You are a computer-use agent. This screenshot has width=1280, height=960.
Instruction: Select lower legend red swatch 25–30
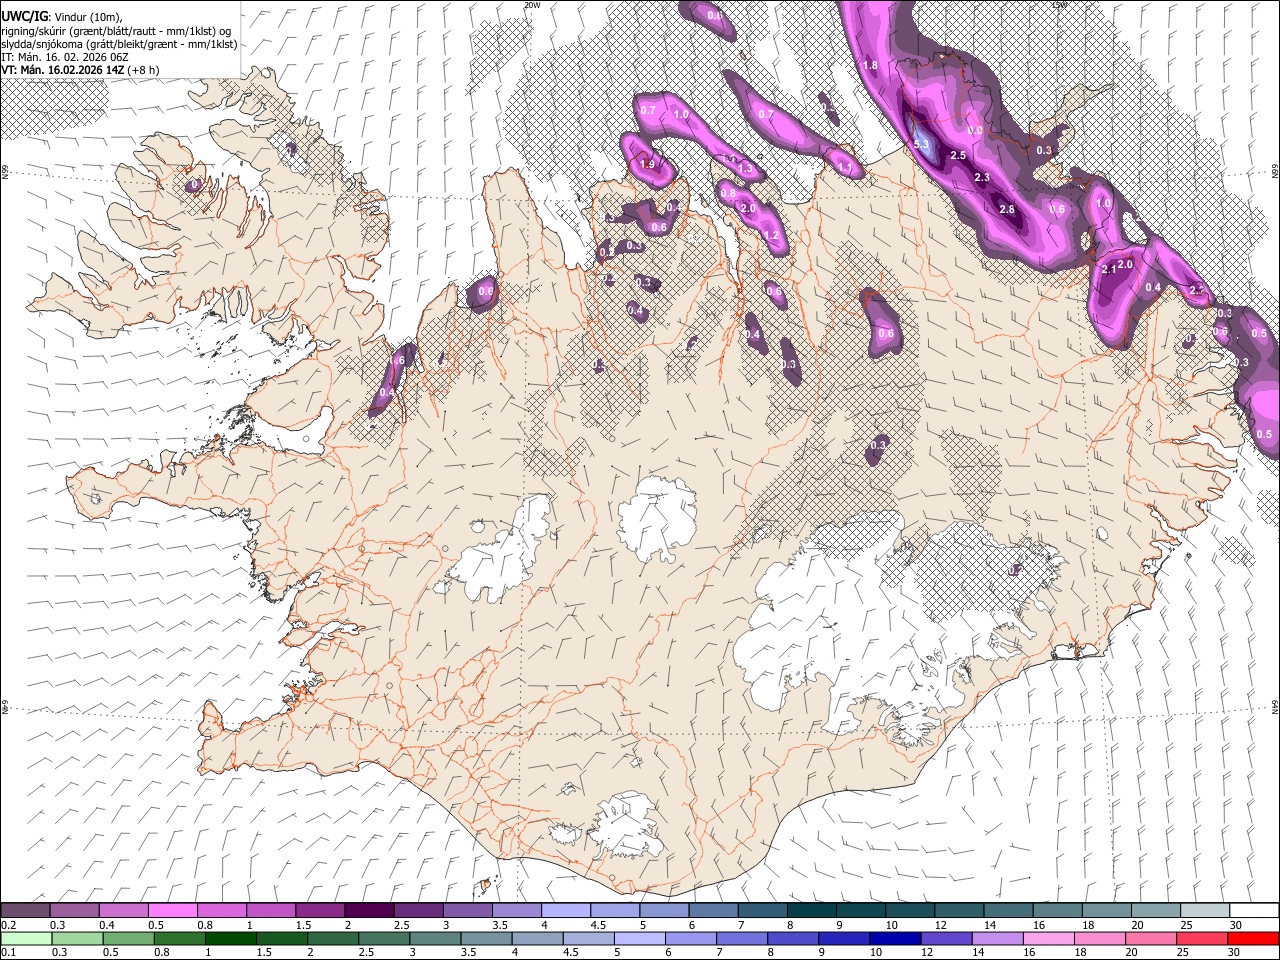1202,938
